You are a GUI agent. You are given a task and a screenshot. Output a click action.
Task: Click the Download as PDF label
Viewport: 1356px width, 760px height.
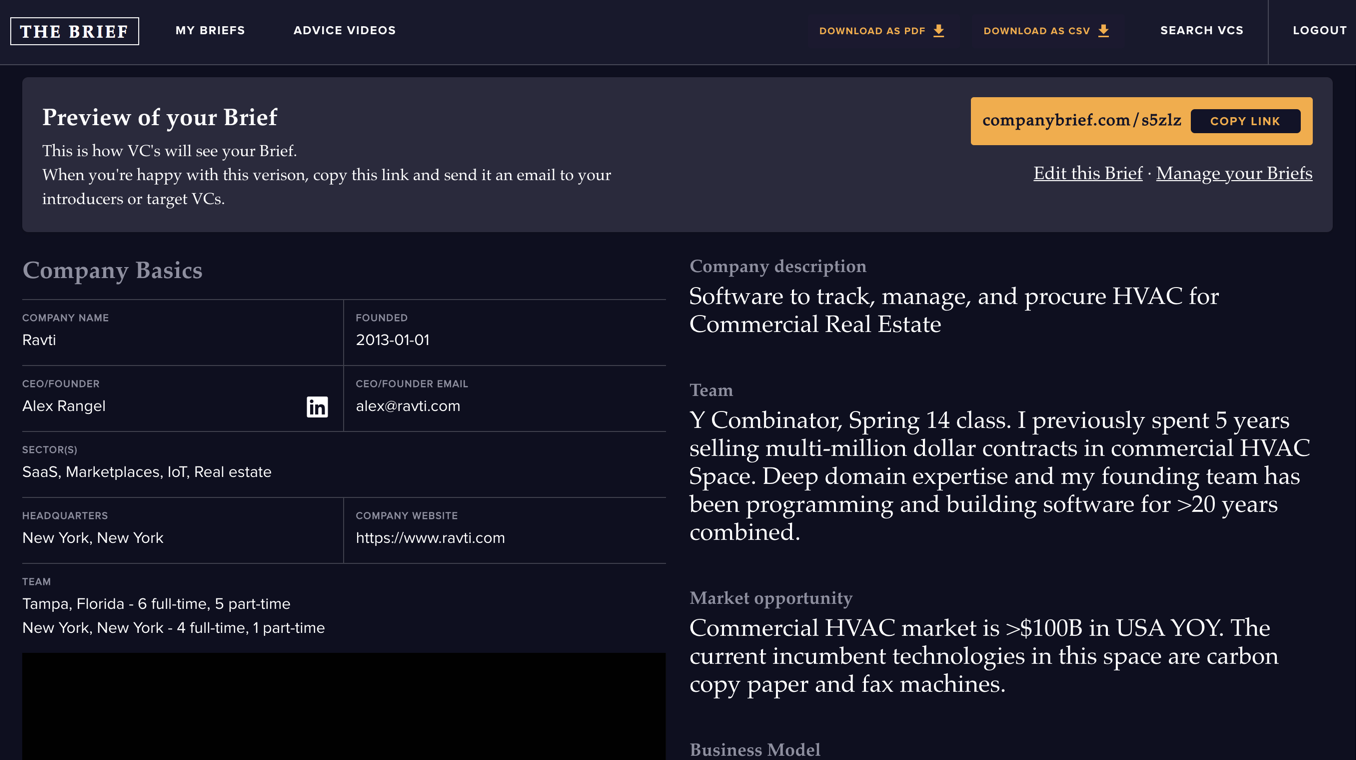pos(872,31)
